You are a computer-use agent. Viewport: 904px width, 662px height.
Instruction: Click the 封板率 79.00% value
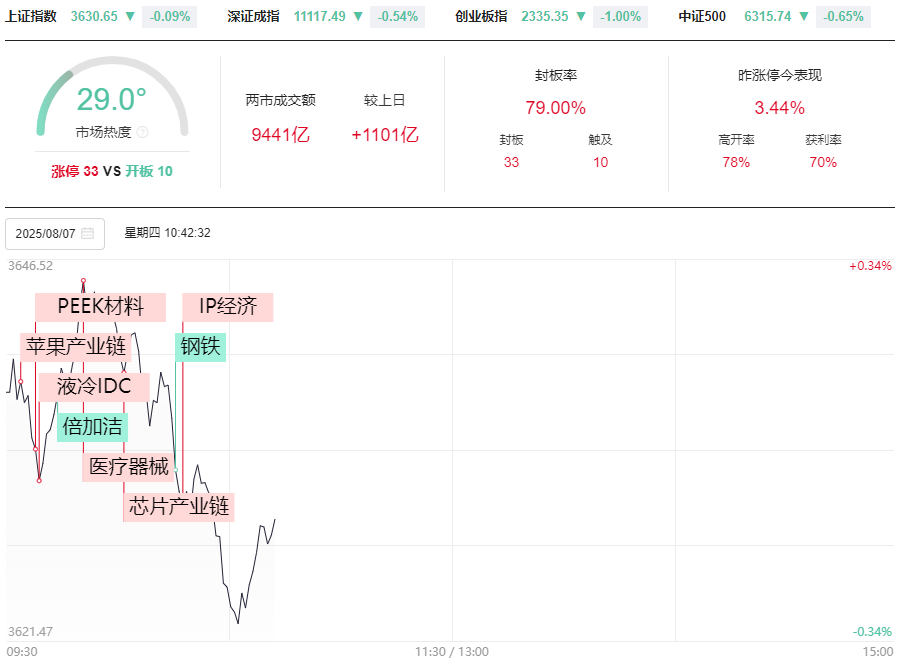(555, 108)
